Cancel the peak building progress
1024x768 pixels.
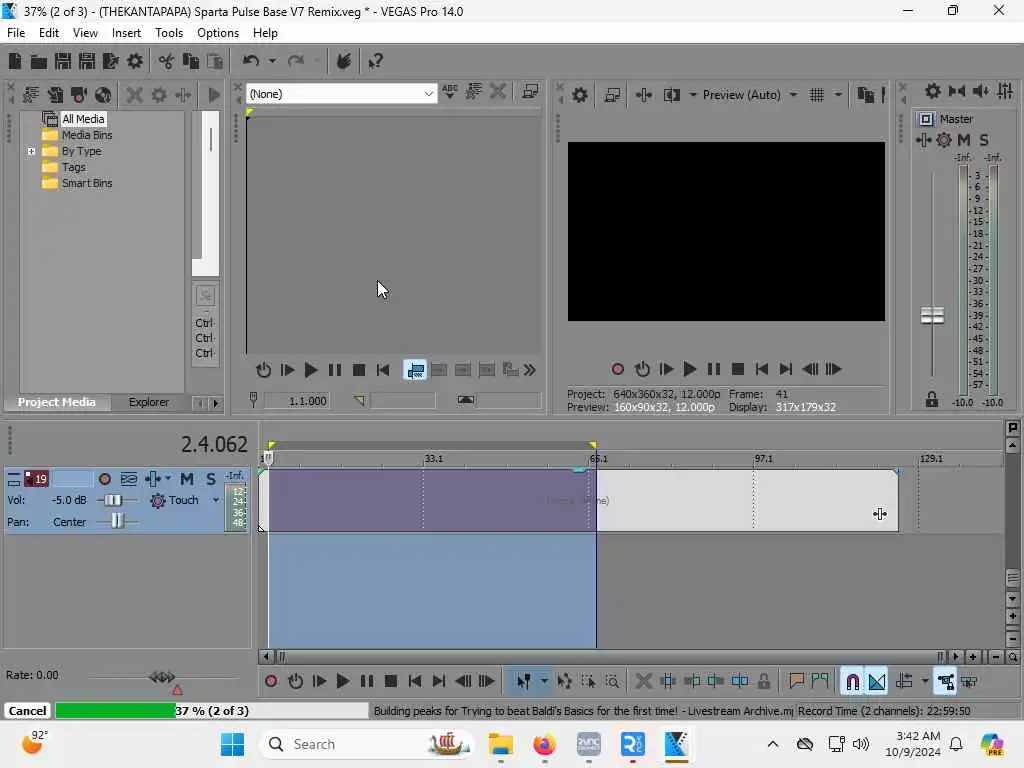[27, 711]
